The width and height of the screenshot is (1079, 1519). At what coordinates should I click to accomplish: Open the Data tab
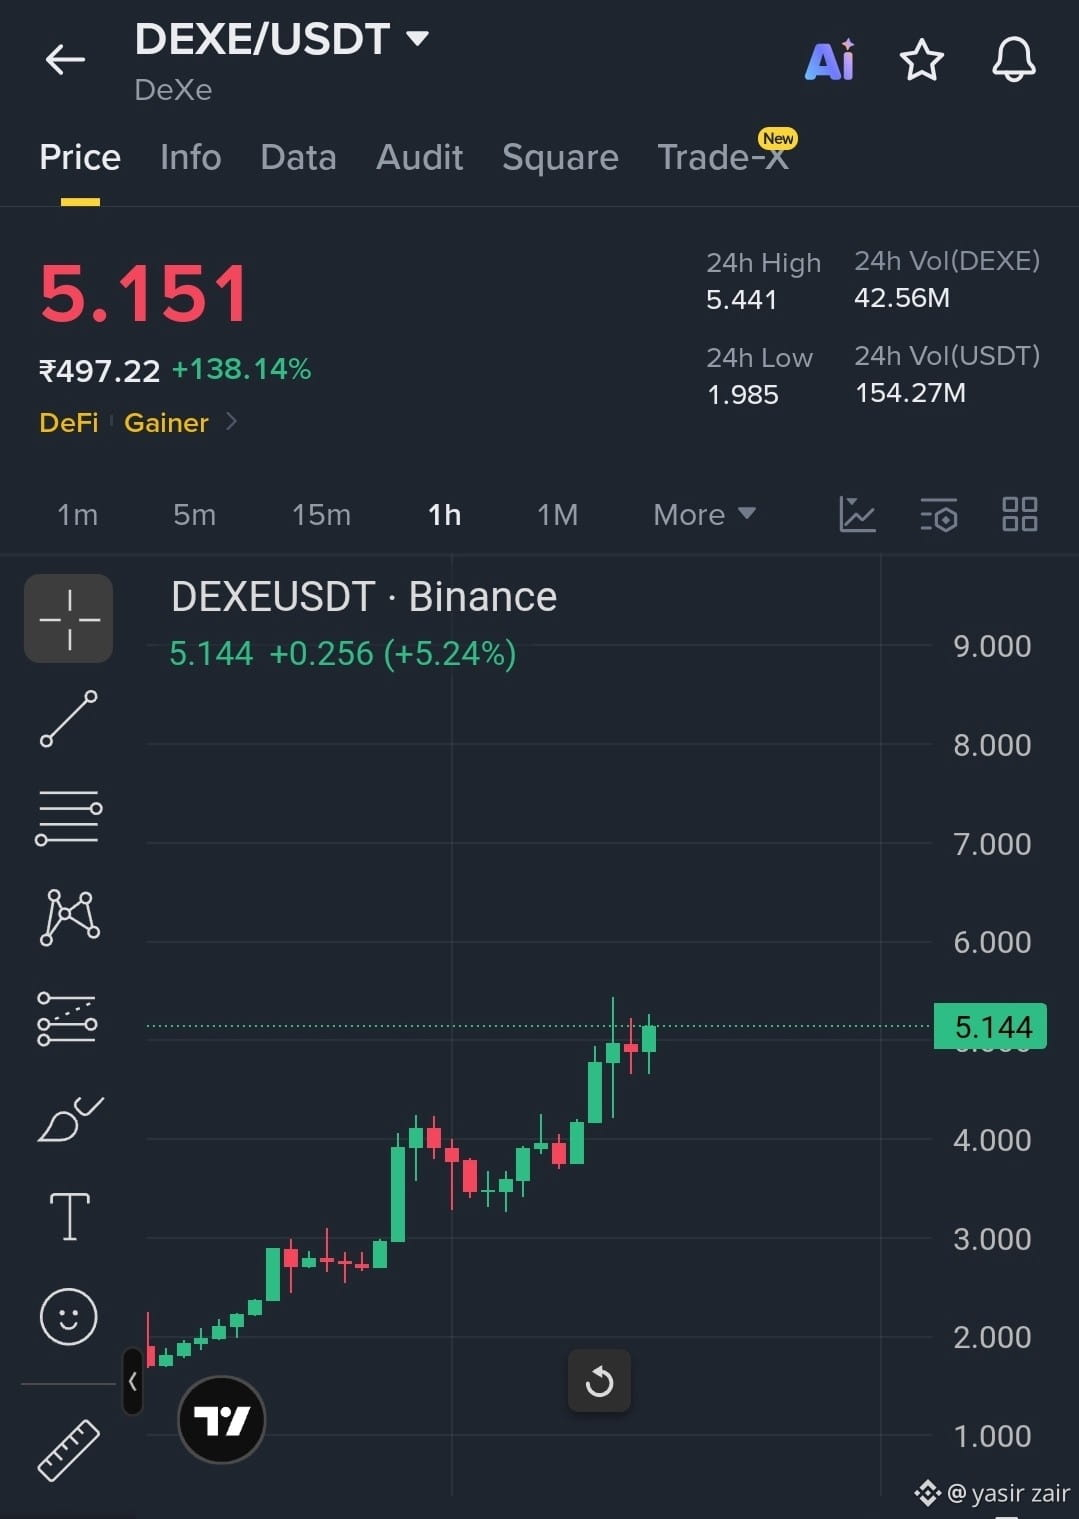pos(298,157)
